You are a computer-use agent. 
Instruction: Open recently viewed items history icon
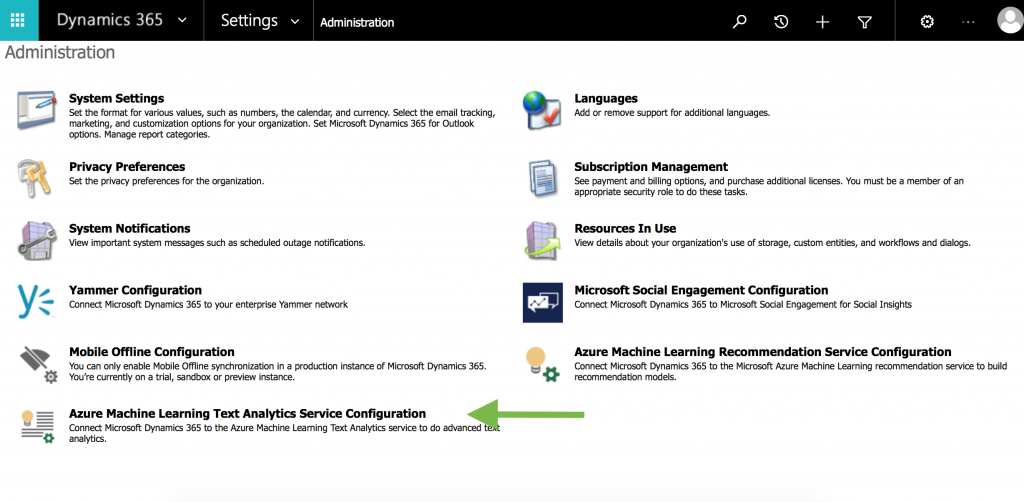pyautogui.click(x=781, y=21)
